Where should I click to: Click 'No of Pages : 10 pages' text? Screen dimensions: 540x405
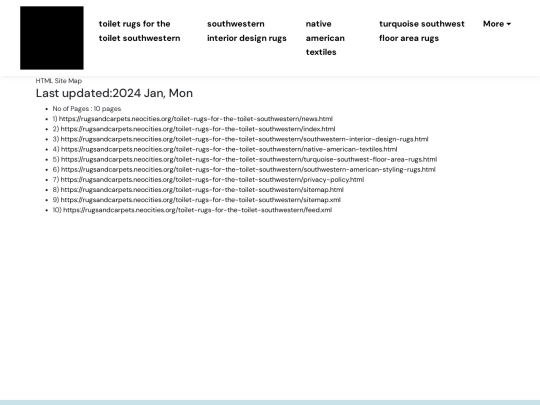(x=87, y=109)
